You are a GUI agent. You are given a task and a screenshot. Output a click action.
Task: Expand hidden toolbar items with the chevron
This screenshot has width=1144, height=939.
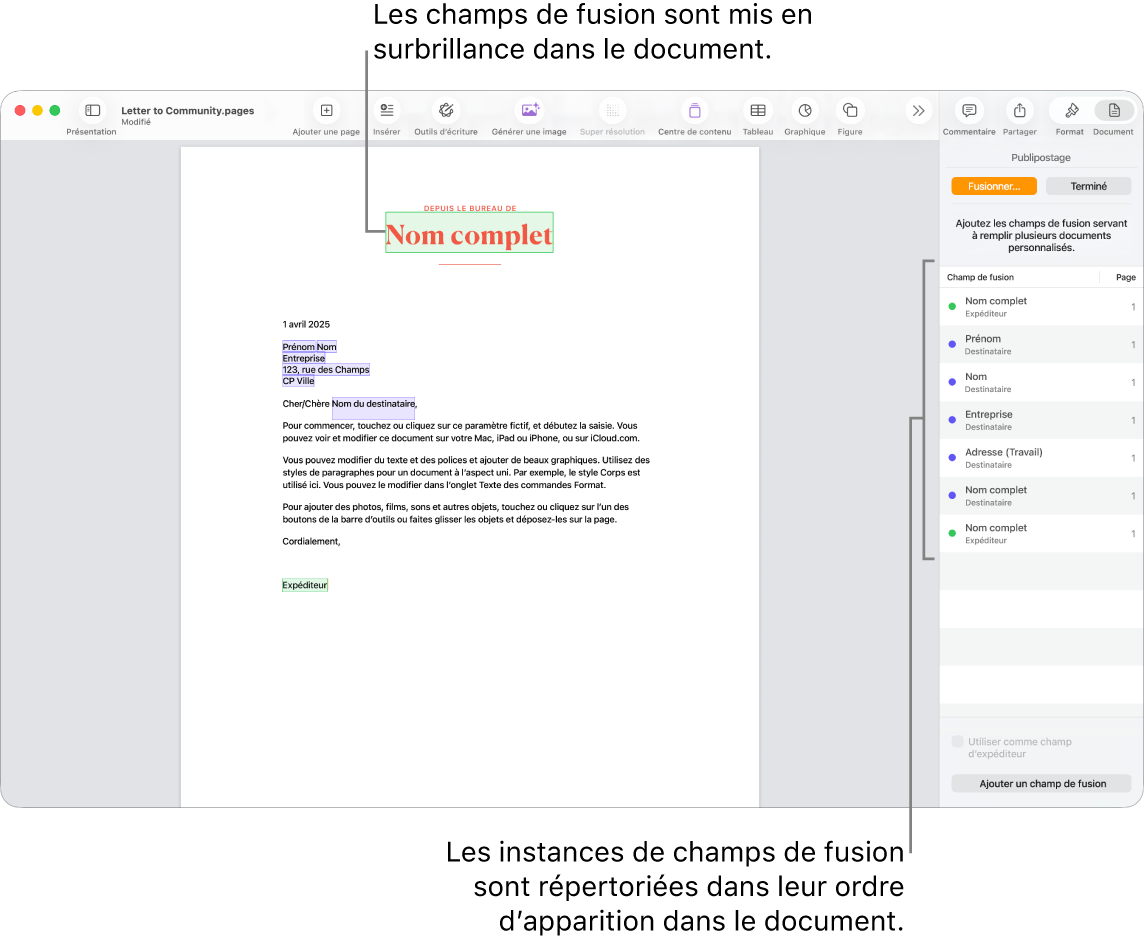click(x=918, y=111)
